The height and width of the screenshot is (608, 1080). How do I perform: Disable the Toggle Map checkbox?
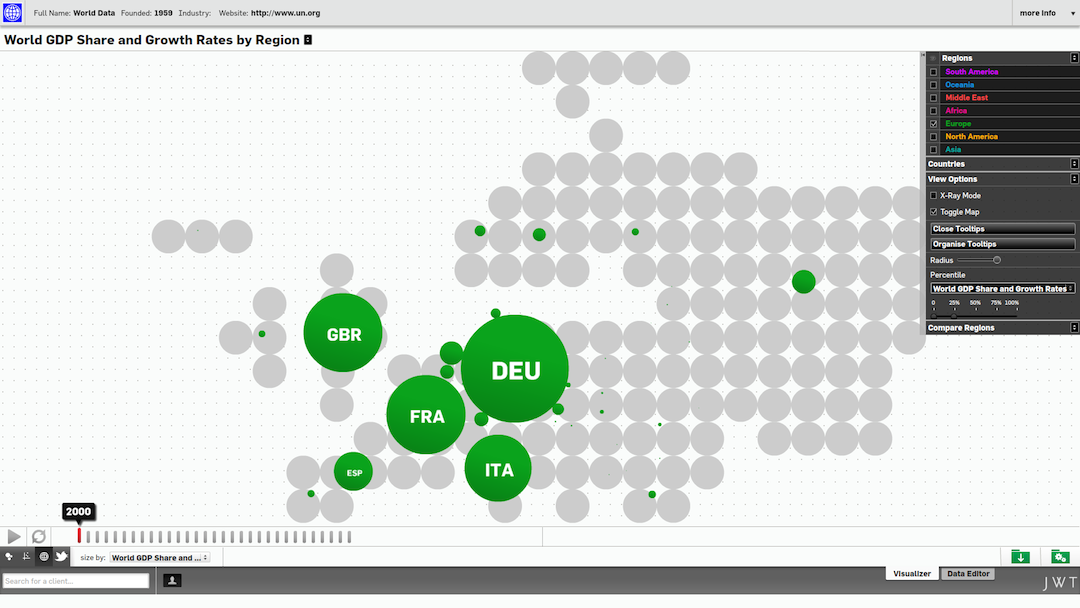pyautogui.click(x=934, y=212)
